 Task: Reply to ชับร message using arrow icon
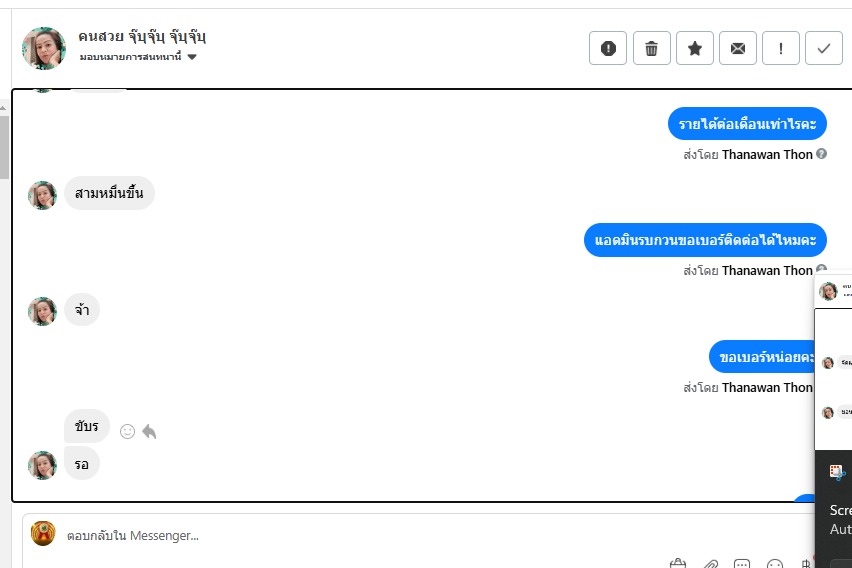click(149, 432)
